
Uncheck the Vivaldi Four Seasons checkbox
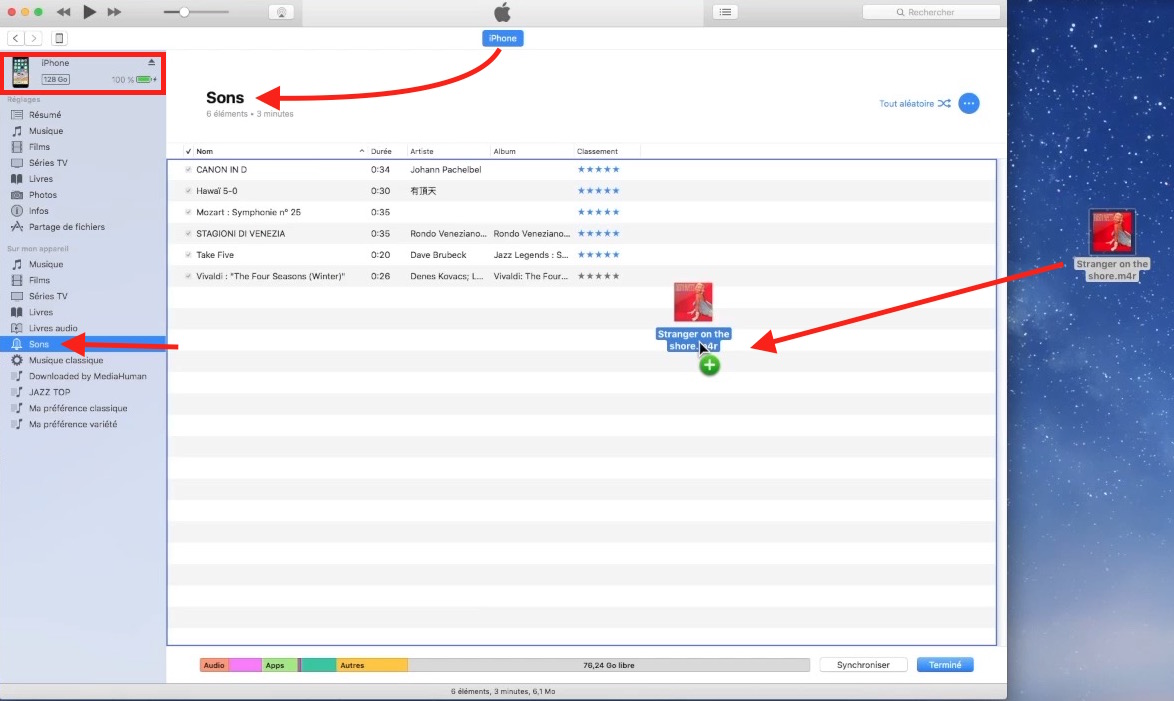[x=188, y=276]
